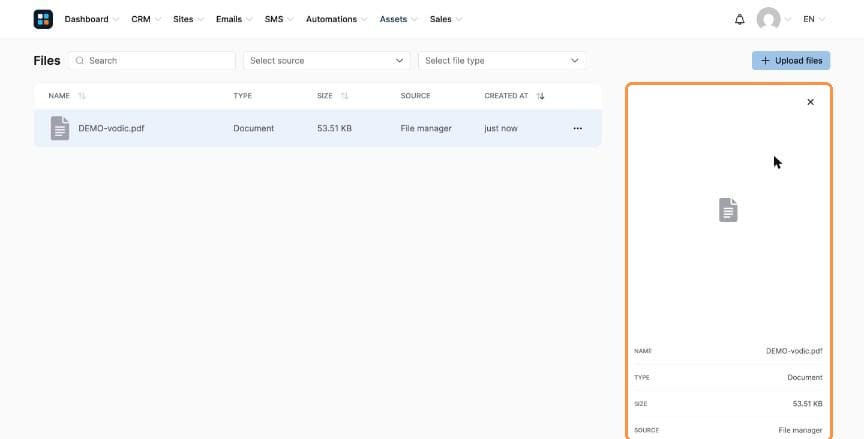Viewport: 864px width, 439px height.
Task: Sort files by Name column arrows
Action: (x=82, y=96)
